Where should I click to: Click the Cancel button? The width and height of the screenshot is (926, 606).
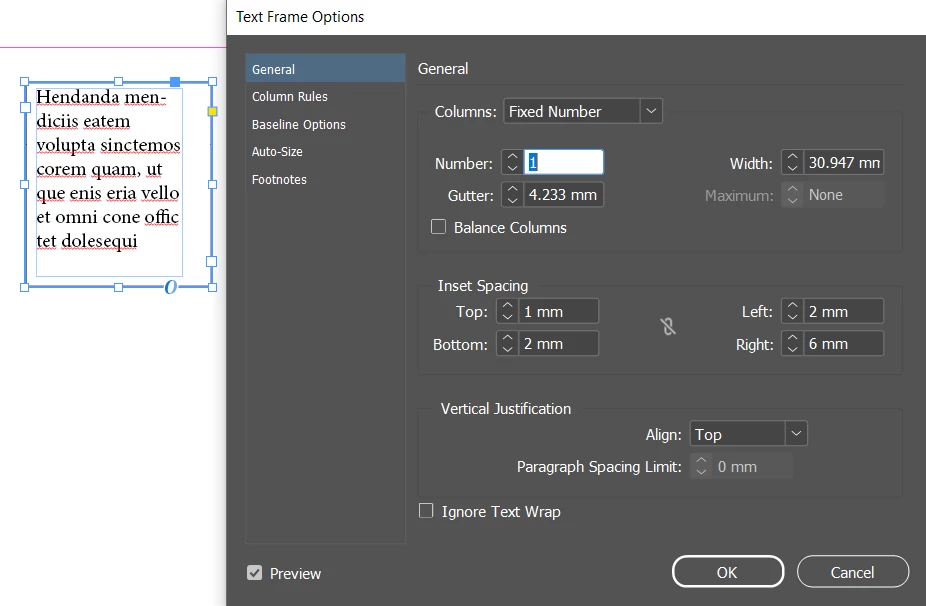(852, 572)
